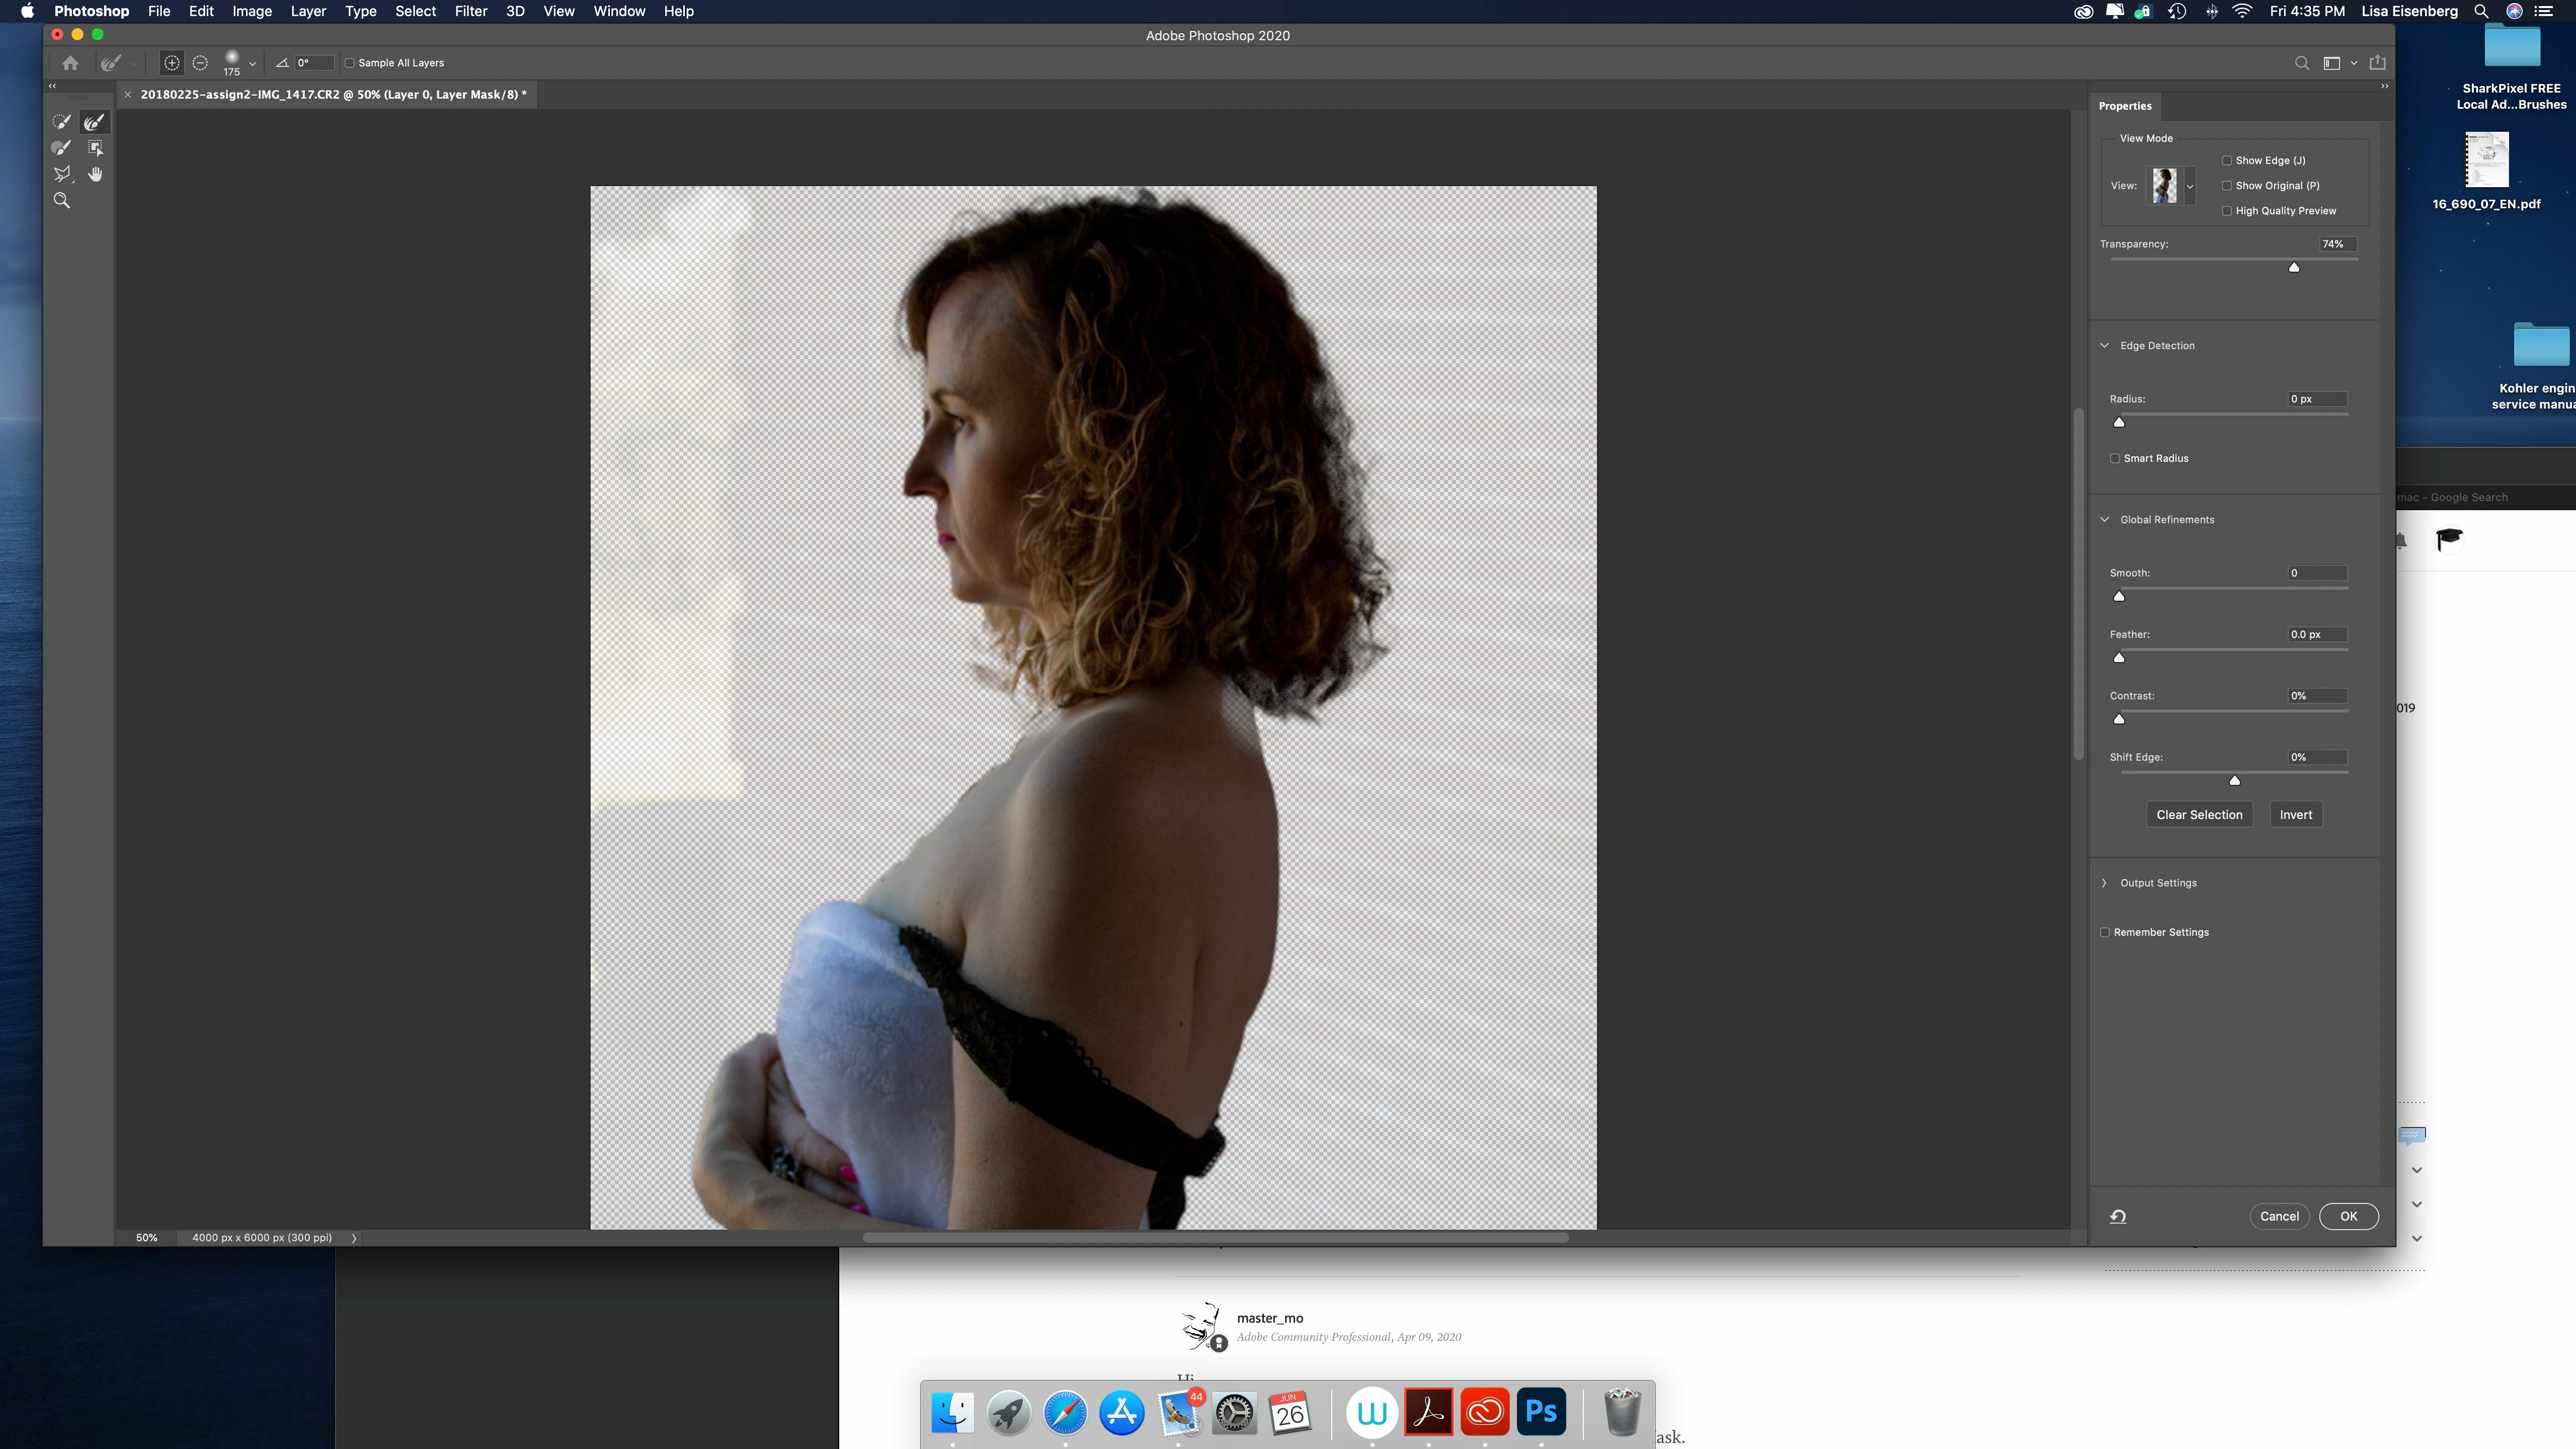Toggle Show Edge (J) checkbox
Viewport: 2576px width, 1449px height.
pyautogui.click(x=2227, y=160)
